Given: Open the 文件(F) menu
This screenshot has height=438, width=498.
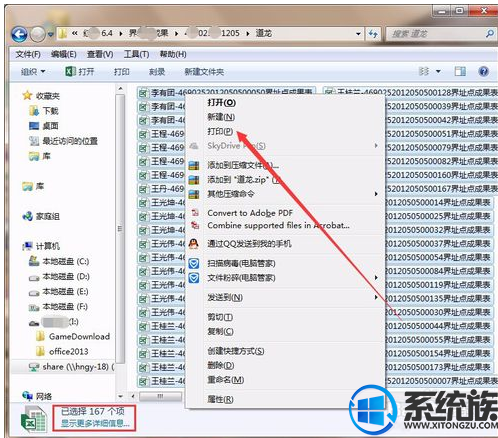Looking at the screenshot, I should pyautogui.click(x=28, y=54).
